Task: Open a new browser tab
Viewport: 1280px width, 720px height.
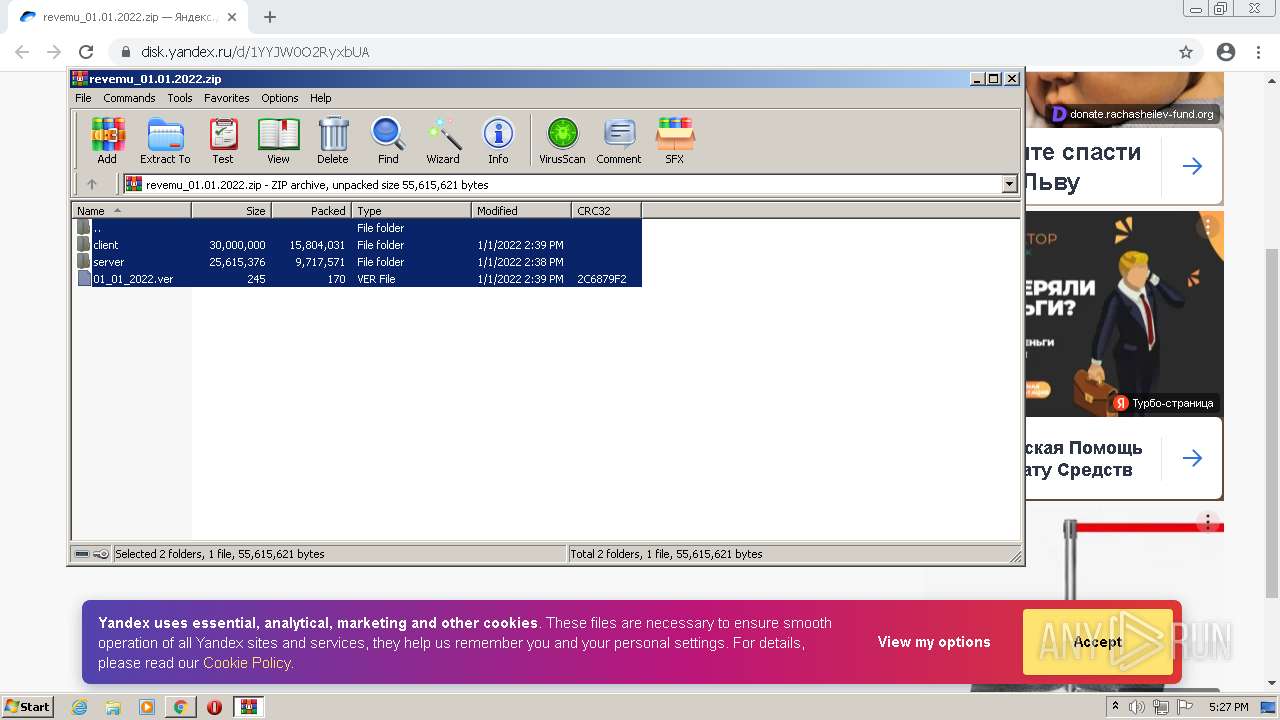Action: click(270, 17)
